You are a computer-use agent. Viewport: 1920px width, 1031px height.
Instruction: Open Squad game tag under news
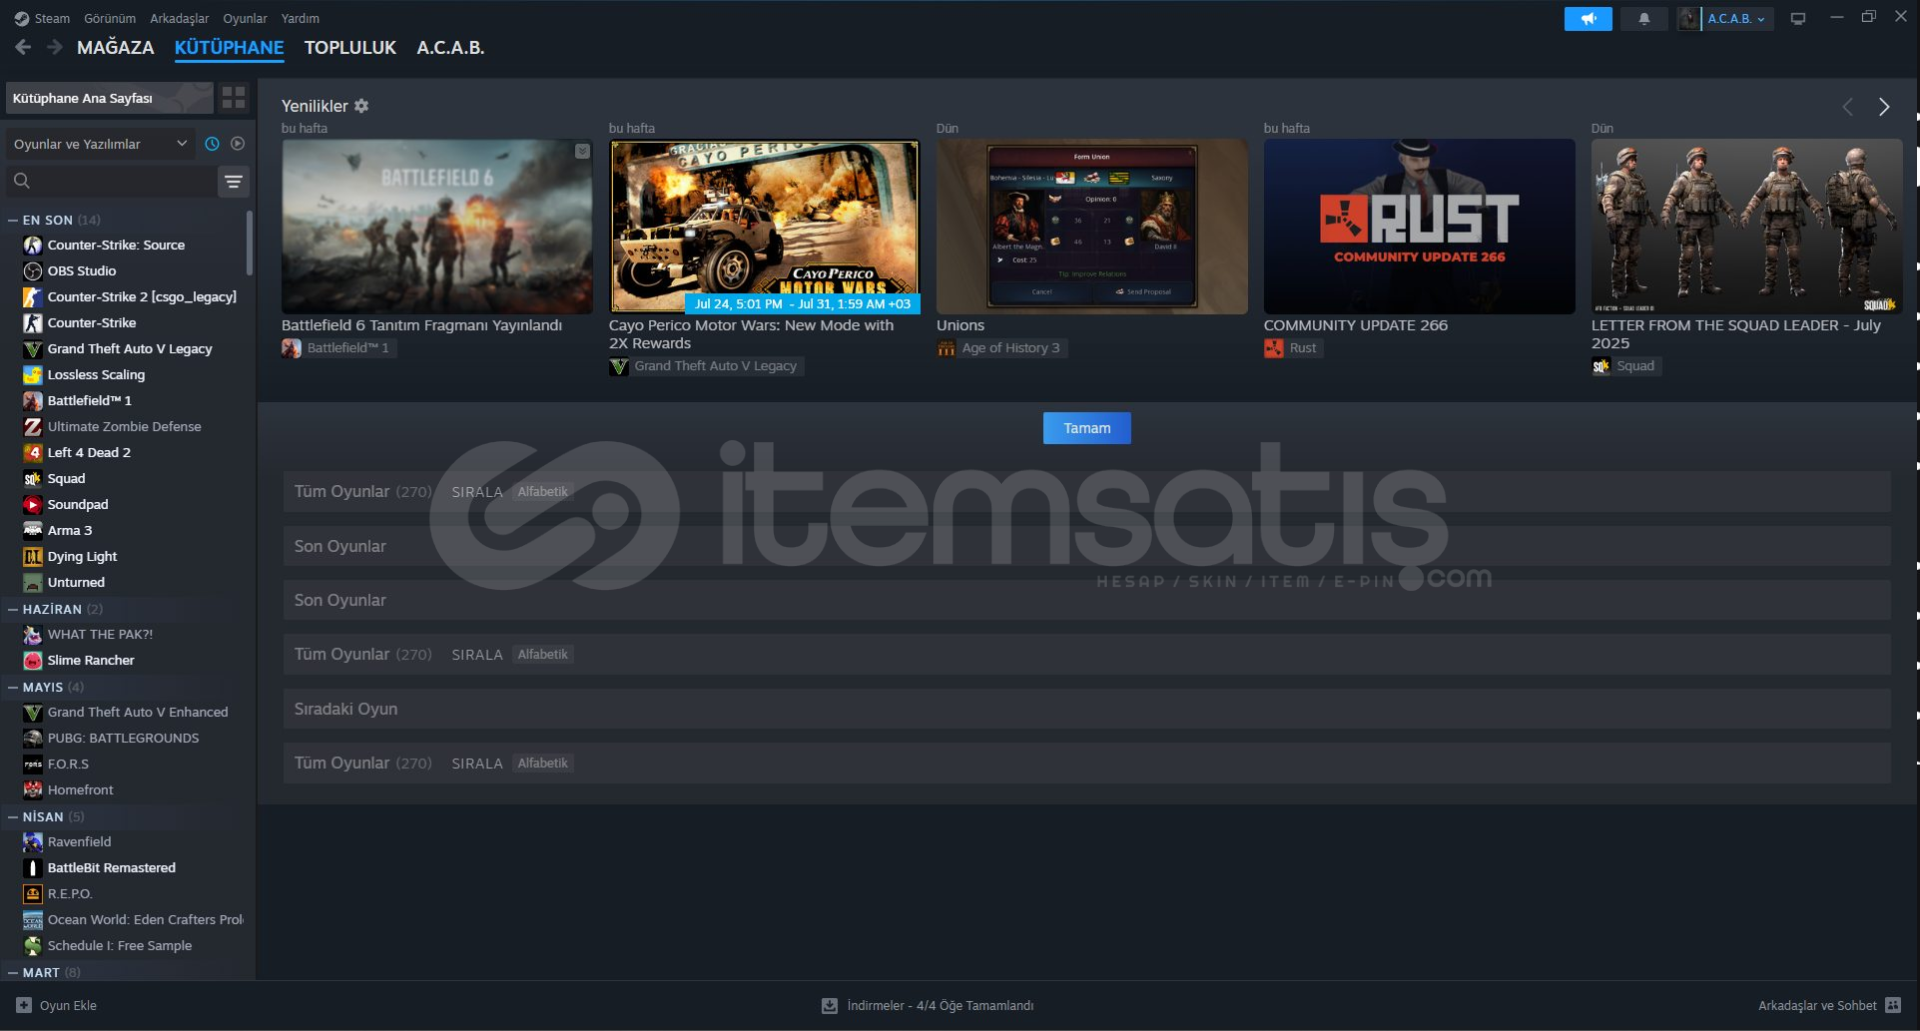click(1626, 366)
